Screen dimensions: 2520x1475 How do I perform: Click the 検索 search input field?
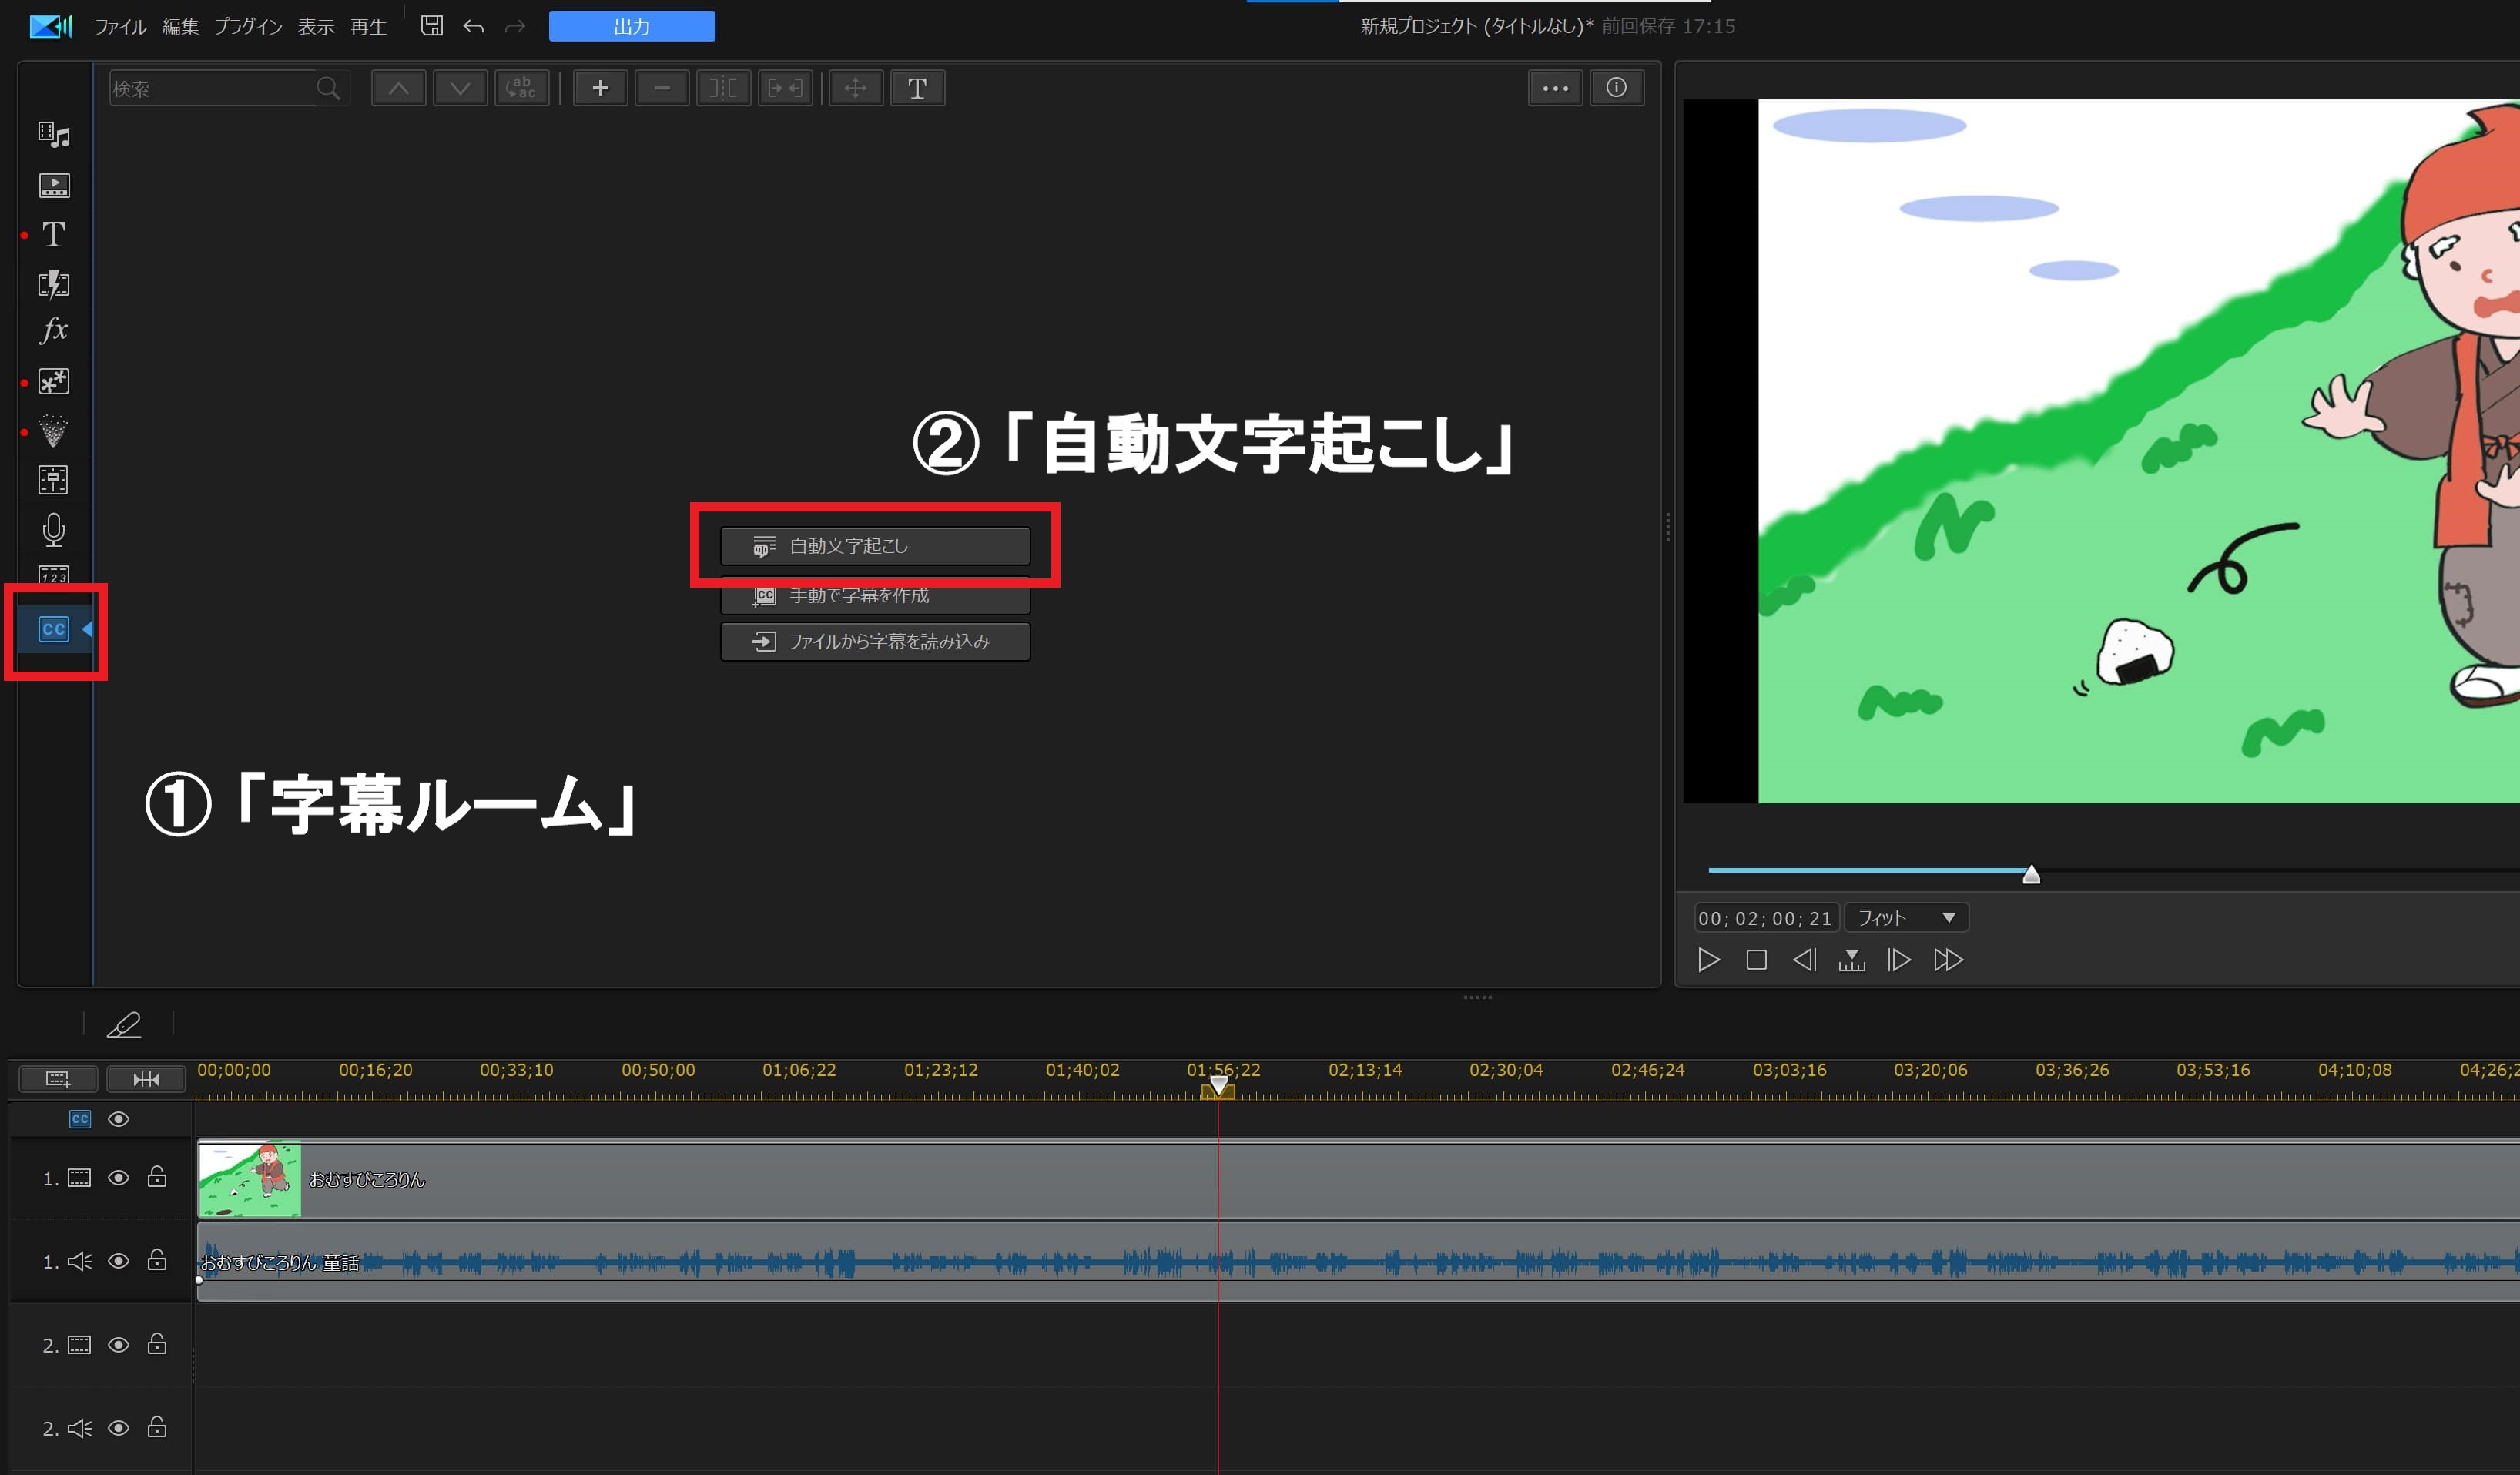pos(212,89)
